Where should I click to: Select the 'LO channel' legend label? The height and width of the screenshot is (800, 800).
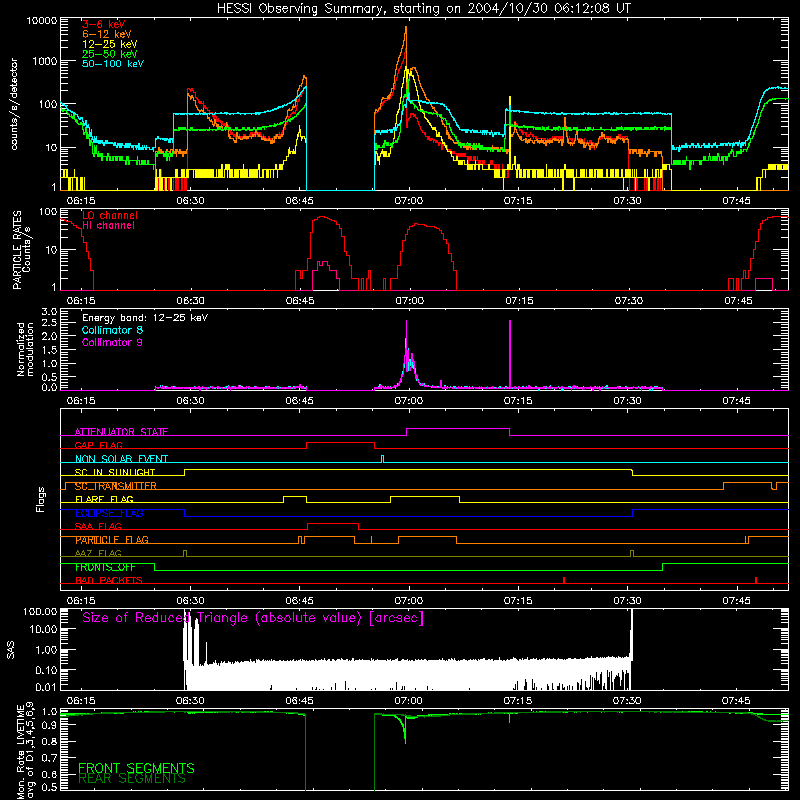coord(110,215)
